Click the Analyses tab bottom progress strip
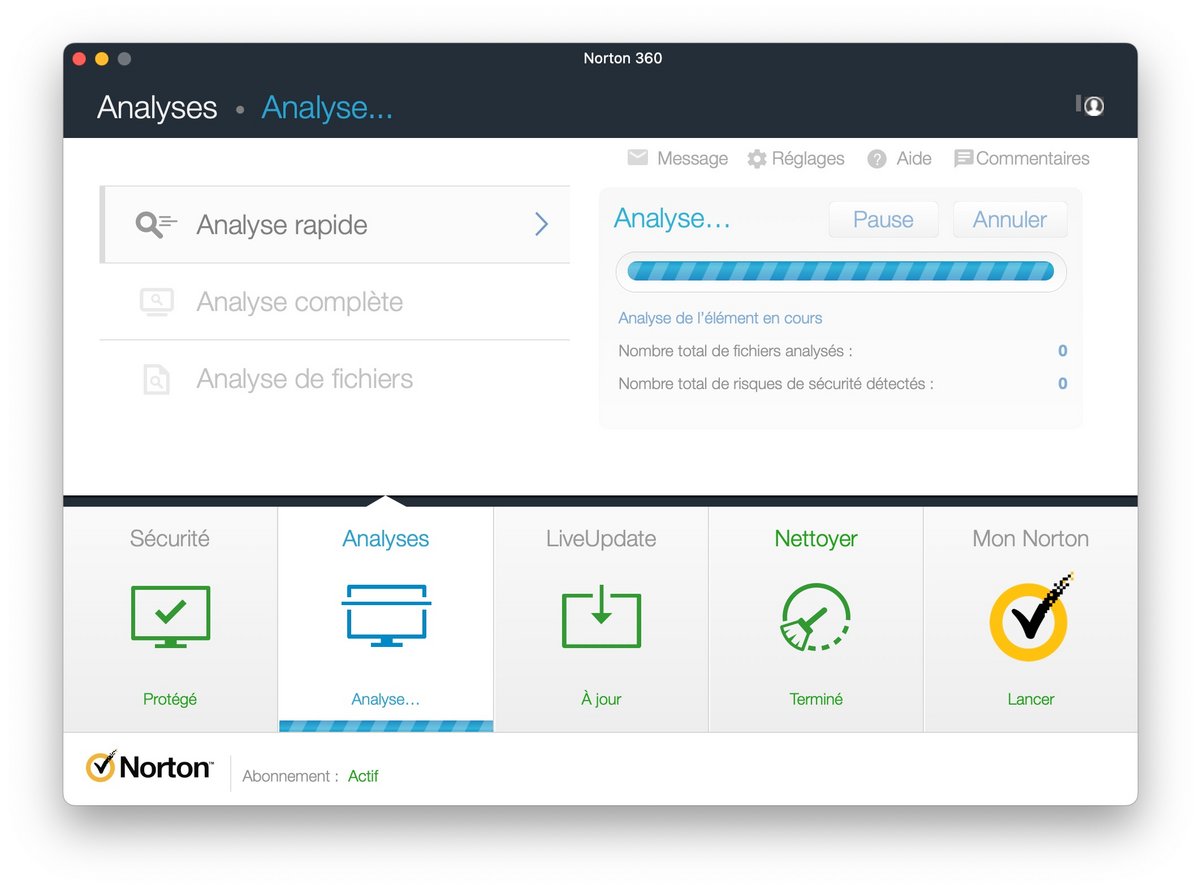 coord(386,726)
